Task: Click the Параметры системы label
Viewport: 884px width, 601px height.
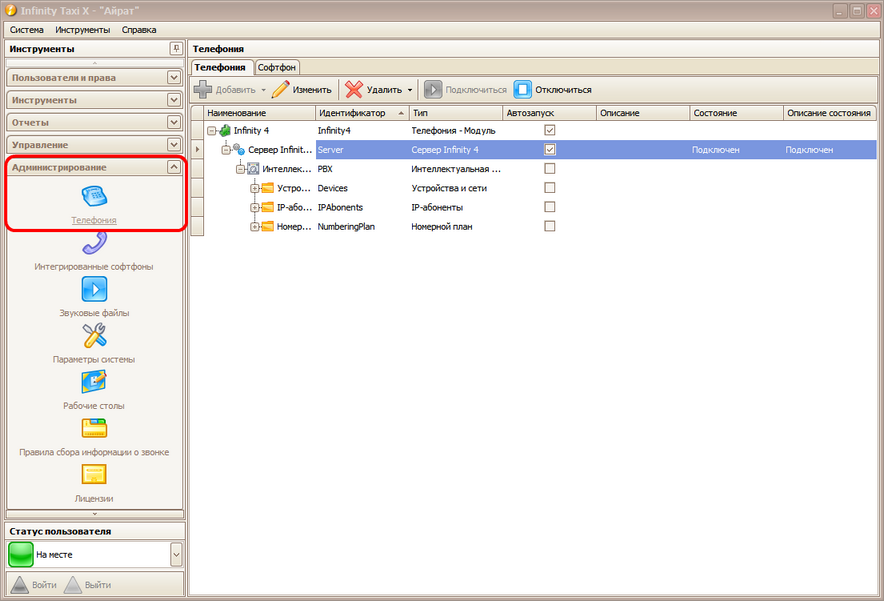Action: [94, 359]
